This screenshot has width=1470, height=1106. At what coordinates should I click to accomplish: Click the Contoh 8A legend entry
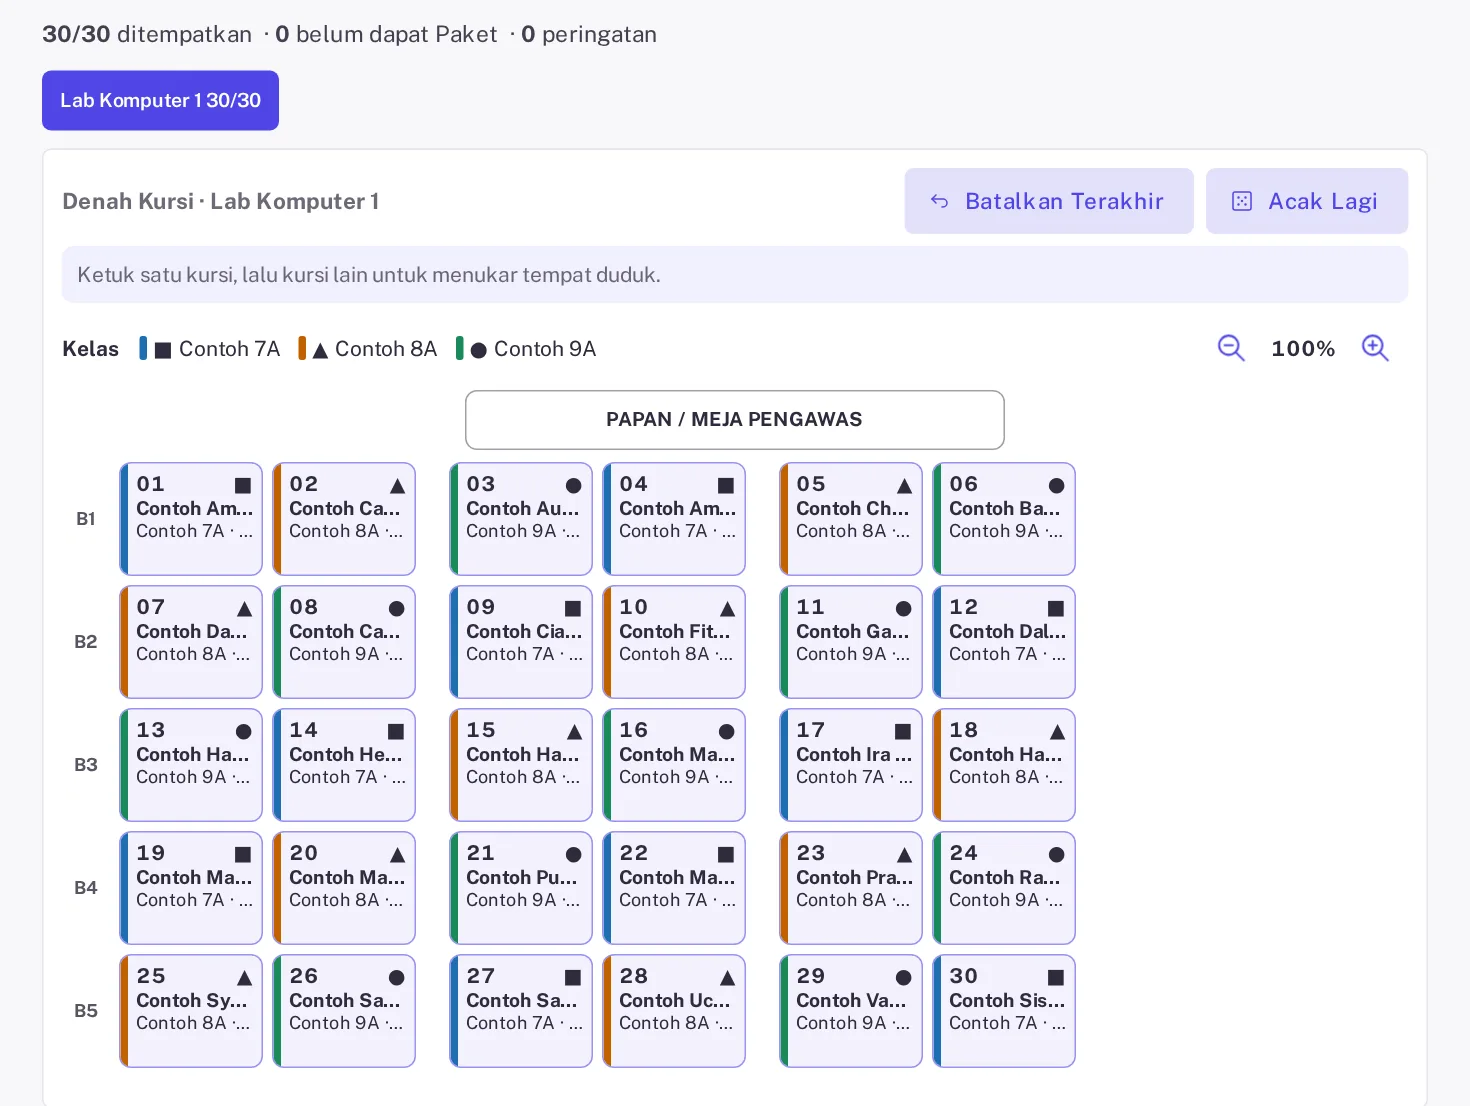pos(368,349)
